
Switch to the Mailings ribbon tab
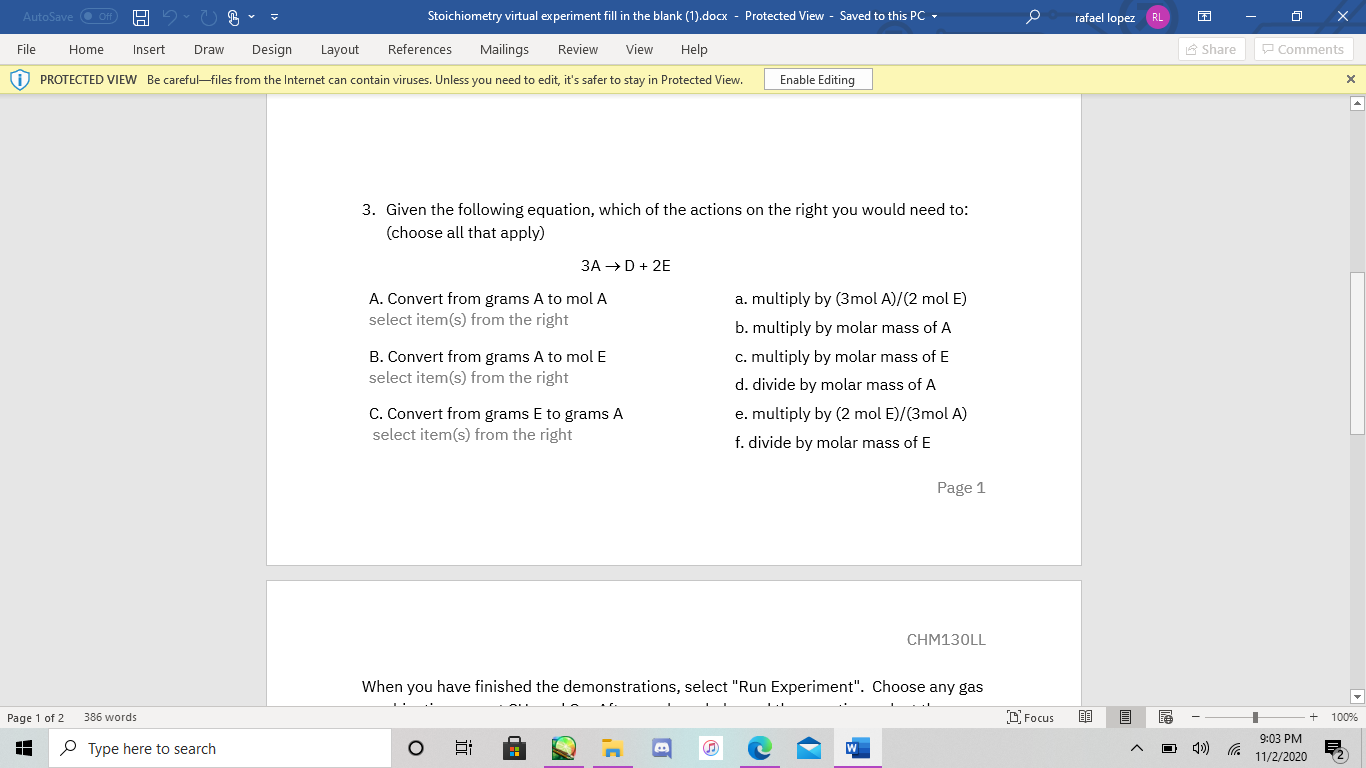coord(504,49)
